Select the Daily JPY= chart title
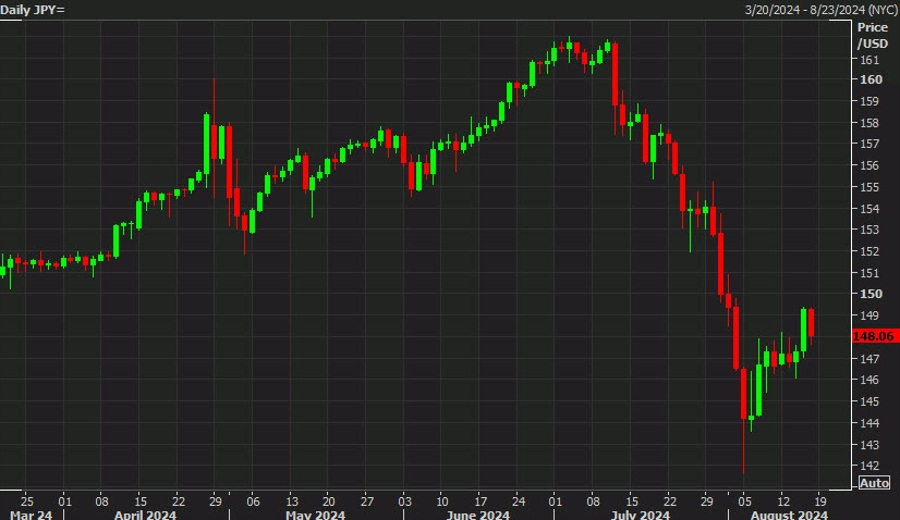Screen dimensions: 900x520 pos(33,10)
